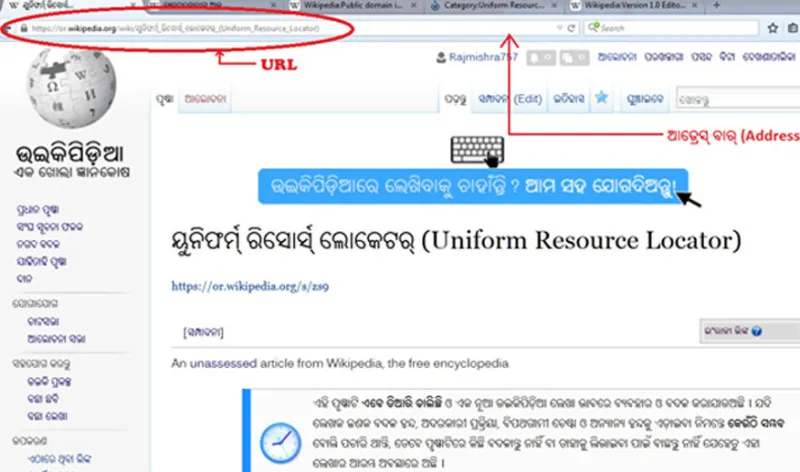The width and height of the screenshot is (800, 472).
Task: Open the https://or.wikipedia.org/s/zs9 short link
Action: pos(250,286)
